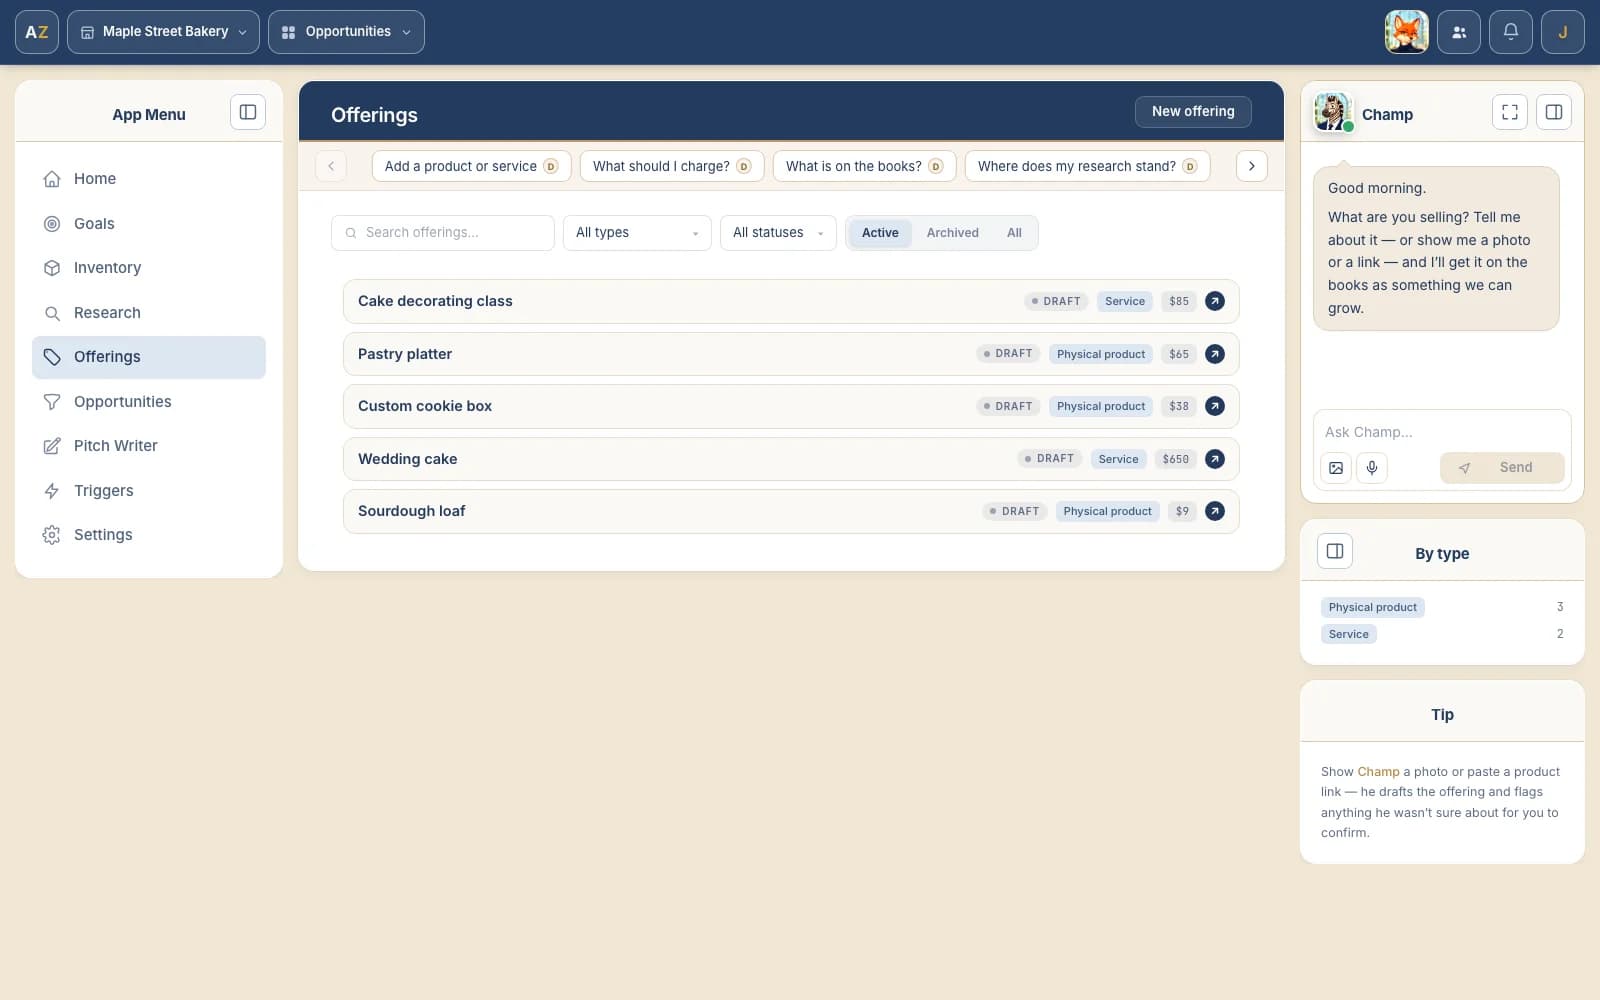1600x1000 pixels.
Task: Open Pitch Writer menu item
Action: click(149, 446)
